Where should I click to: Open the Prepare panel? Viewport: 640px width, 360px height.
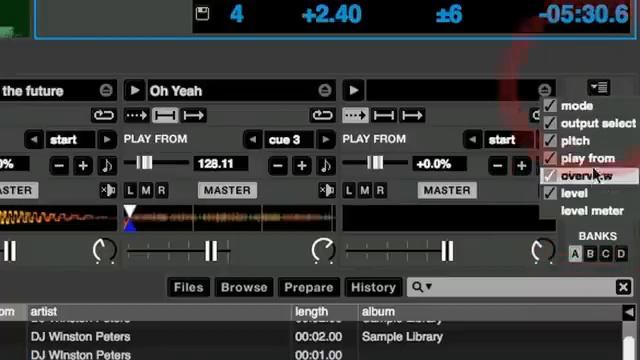[x=309, y=287]
